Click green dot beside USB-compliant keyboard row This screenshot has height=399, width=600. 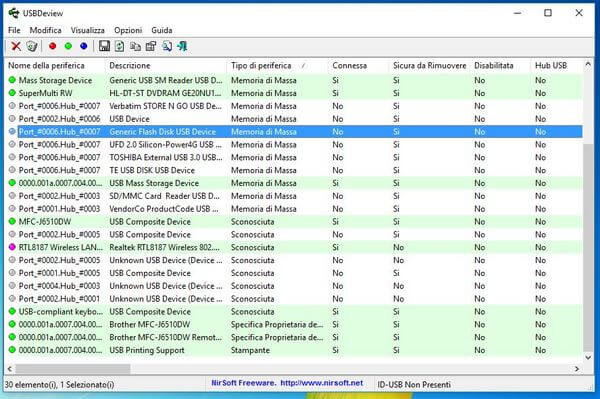pos(12,311)
